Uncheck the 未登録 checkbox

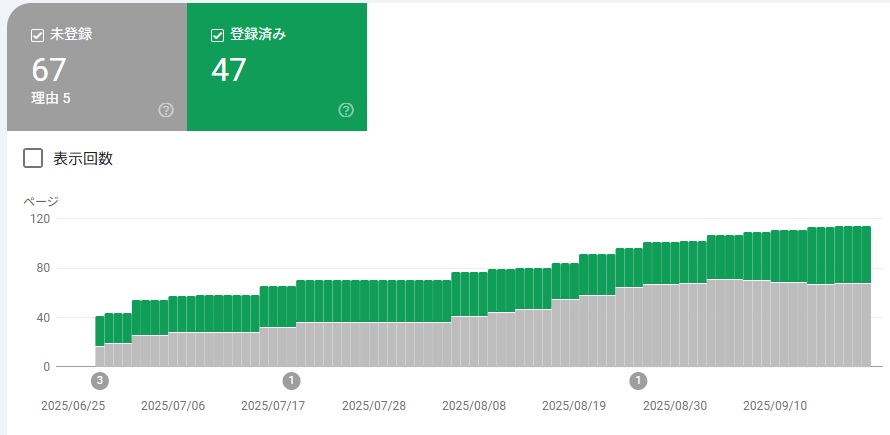38,36
